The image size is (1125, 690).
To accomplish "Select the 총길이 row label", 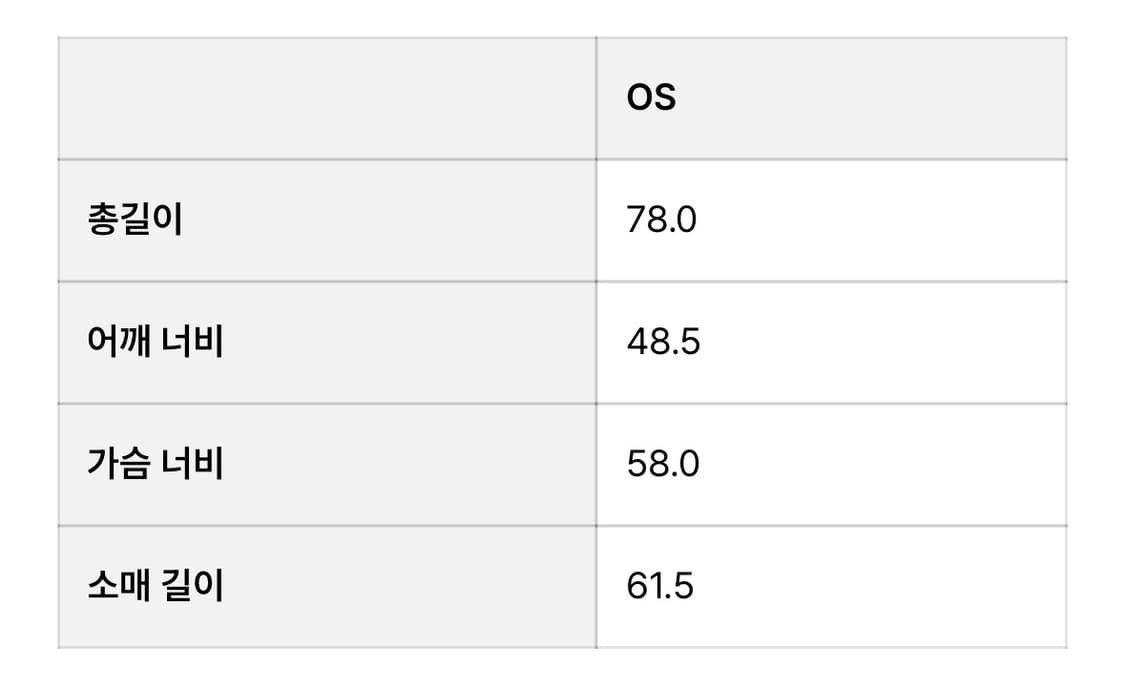I will [135, 220].
